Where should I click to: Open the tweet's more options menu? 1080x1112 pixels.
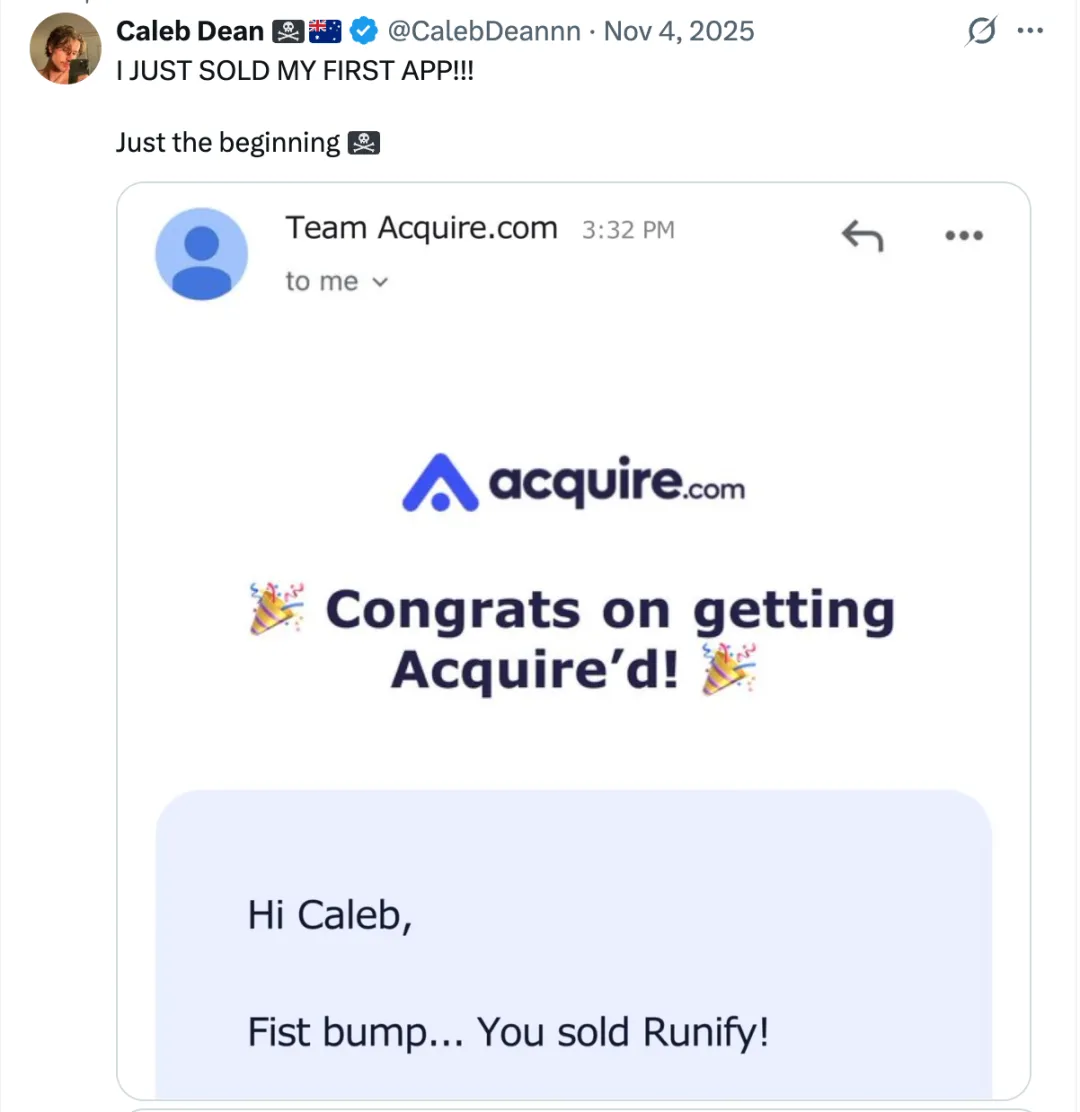pos(1029,31)
